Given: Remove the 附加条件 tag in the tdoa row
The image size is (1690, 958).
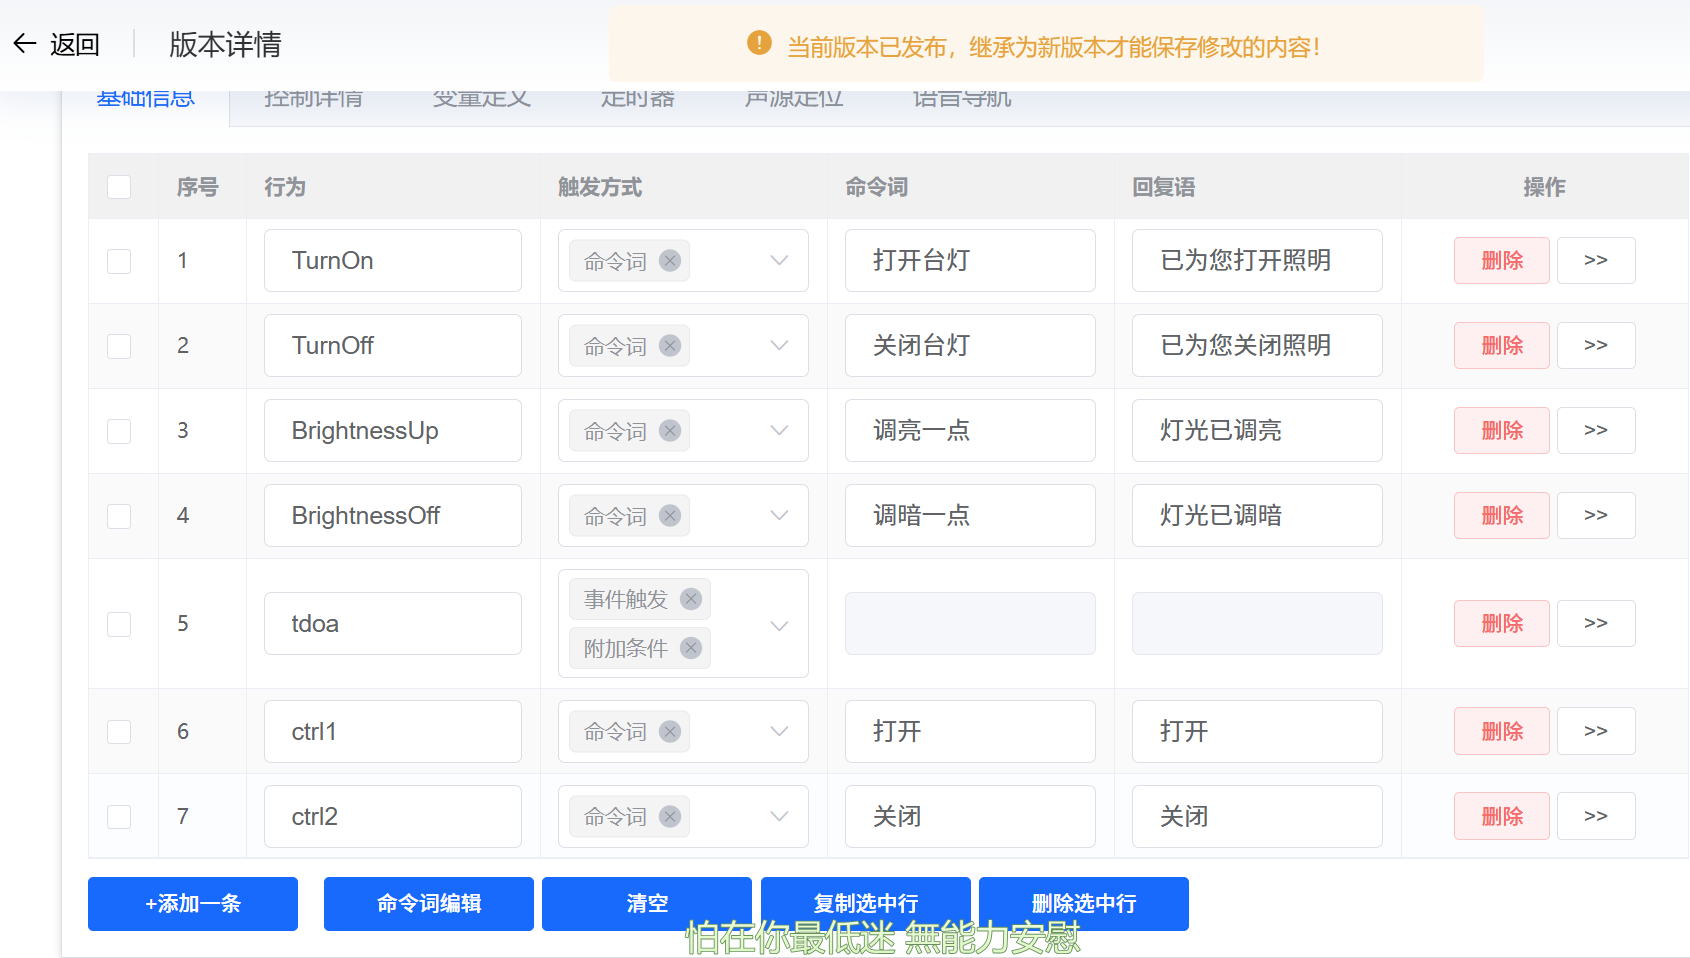Looking at the screenshot, I should click(x=690, y=648).
